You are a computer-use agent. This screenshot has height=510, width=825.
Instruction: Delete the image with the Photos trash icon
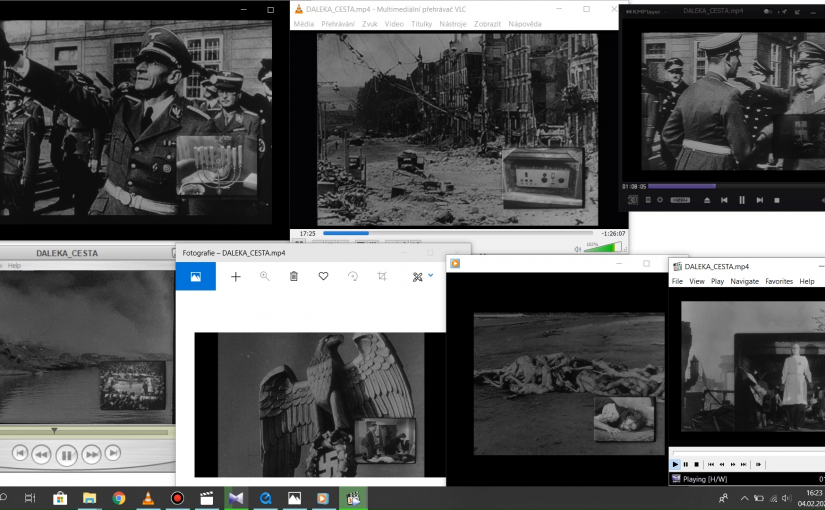[x=294, y=276]
